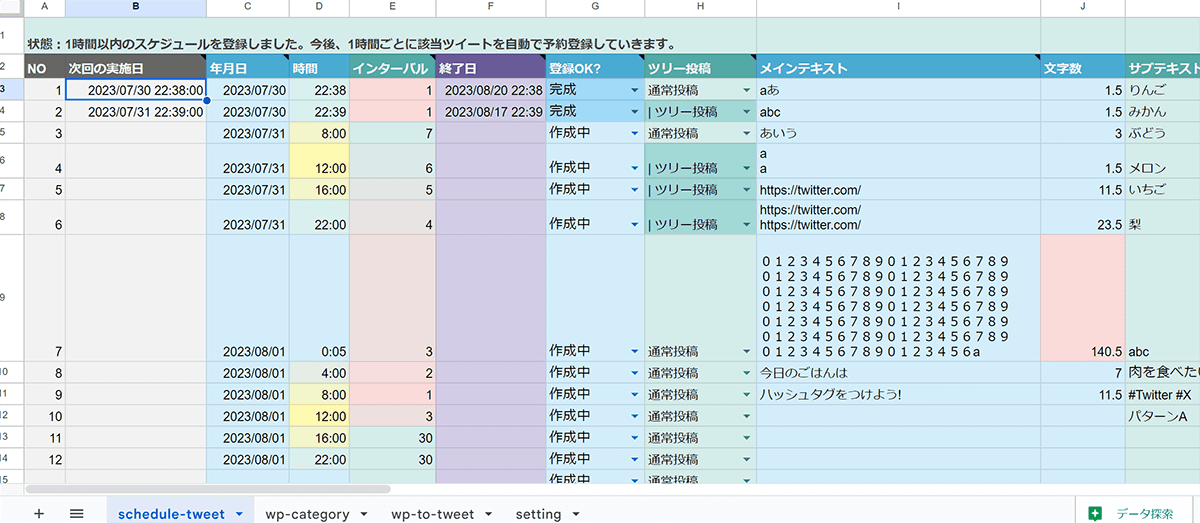Open the wp-category tab menu arrow
Screen dimensions: 1200x523
coord(363,514)
